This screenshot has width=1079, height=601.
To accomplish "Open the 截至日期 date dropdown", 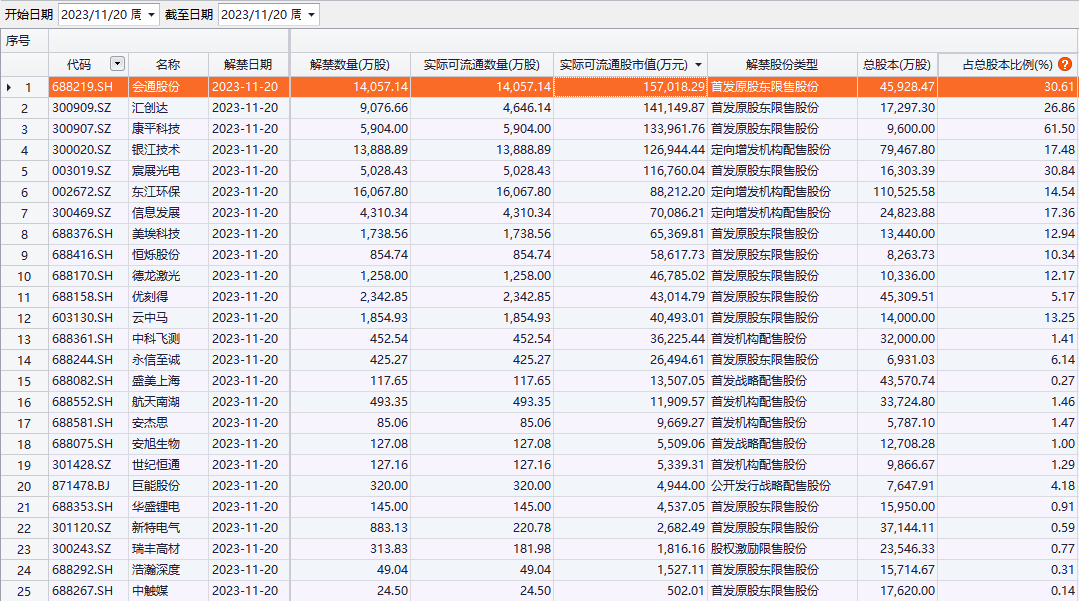I will (310, 15).
